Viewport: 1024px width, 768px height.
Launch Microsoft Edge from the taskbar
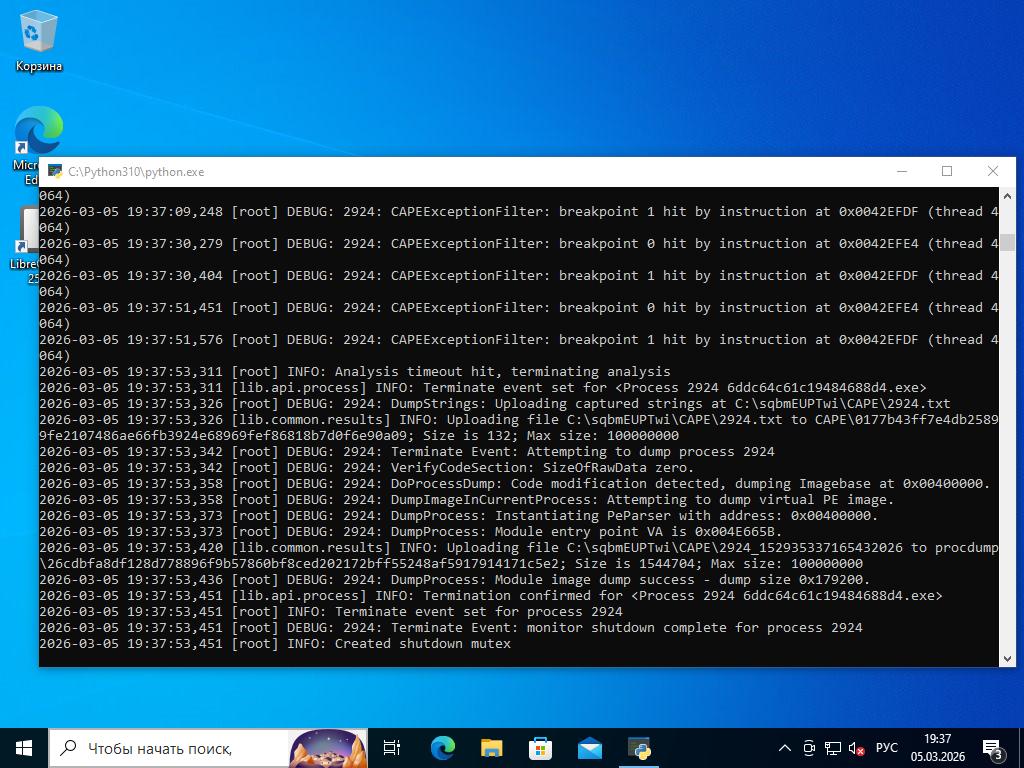(x=442, y=747)
